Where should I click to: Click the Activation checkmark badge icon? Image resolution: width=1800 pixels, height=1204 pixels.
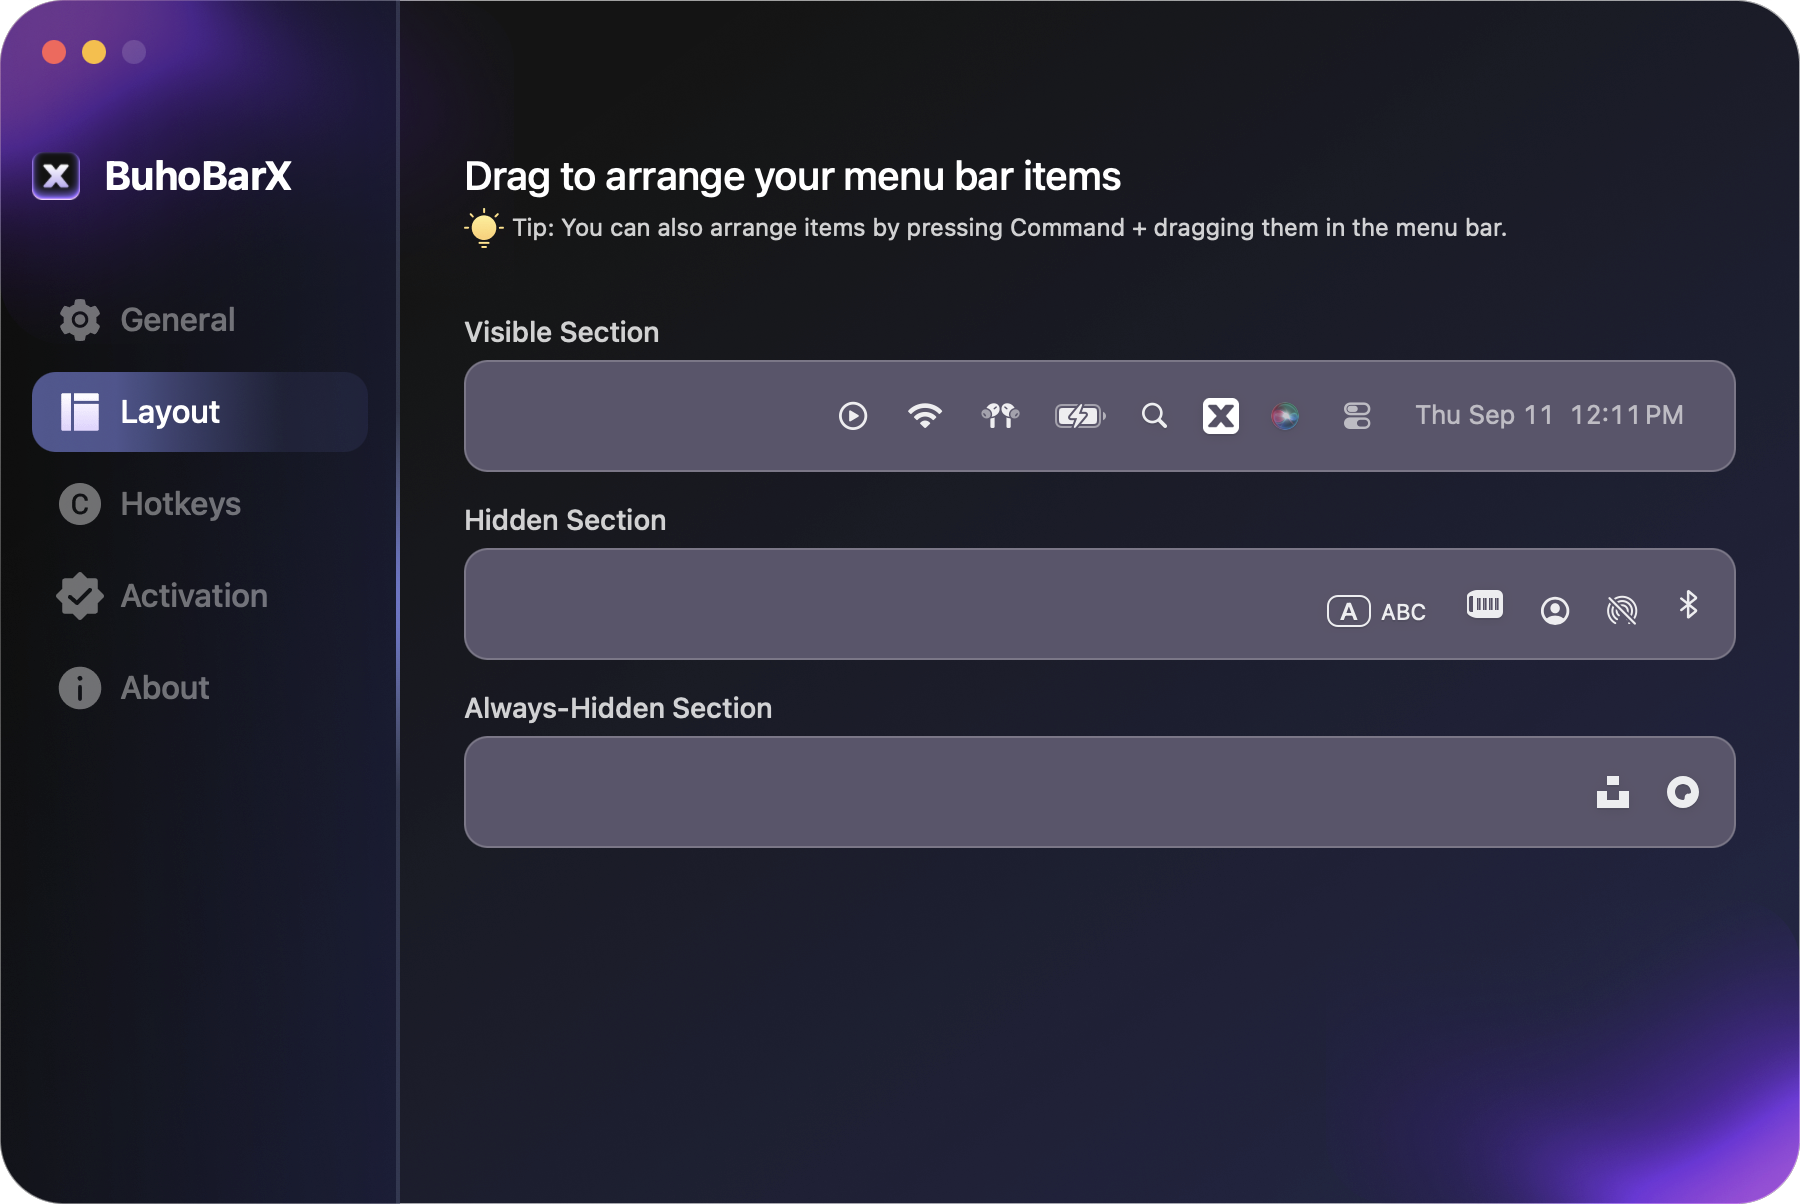(80, 596)
